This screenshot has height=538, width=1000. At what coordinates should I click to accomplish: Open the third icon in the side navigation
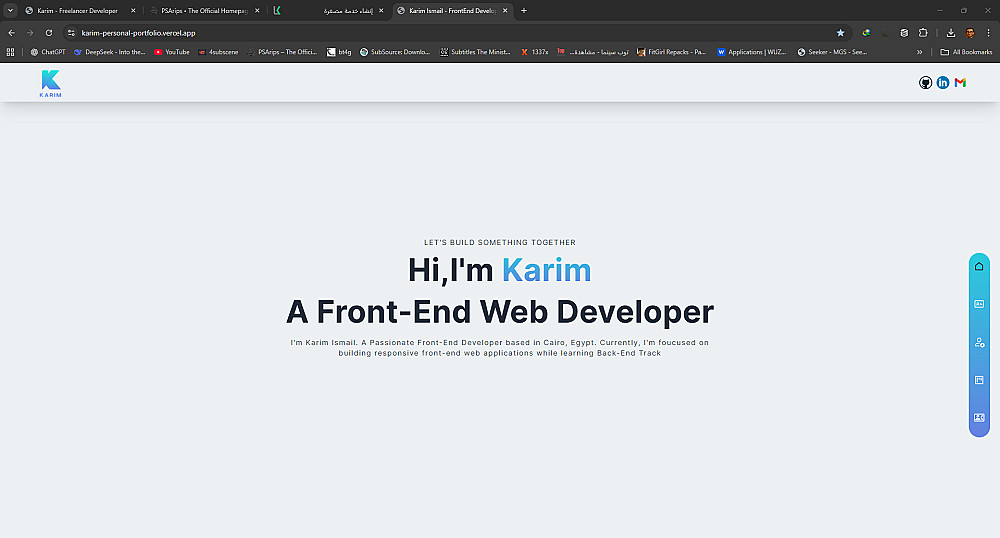(x=979, y=342)
